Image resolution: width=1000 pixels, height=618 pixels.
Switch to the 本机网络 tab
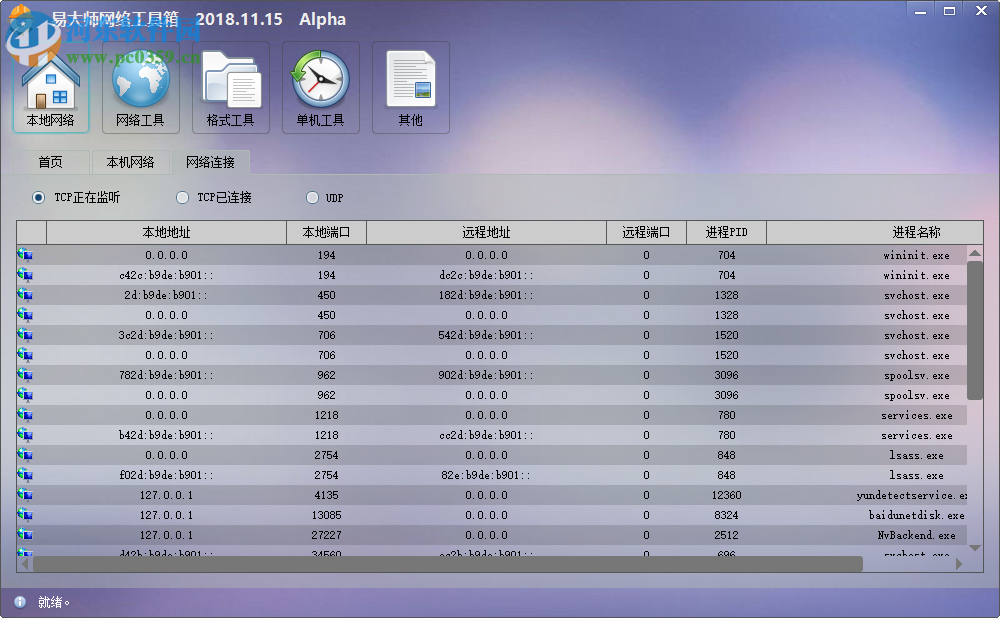coord(130,162)
